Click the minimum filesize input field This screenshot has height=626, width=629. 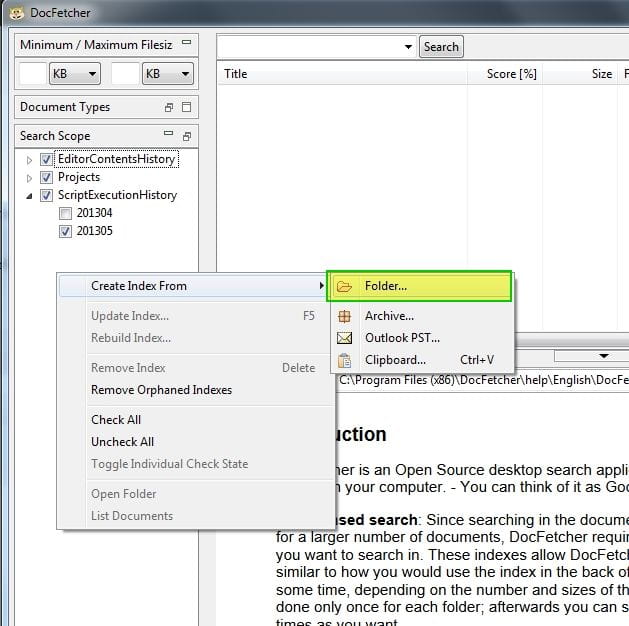coord(33,74)
